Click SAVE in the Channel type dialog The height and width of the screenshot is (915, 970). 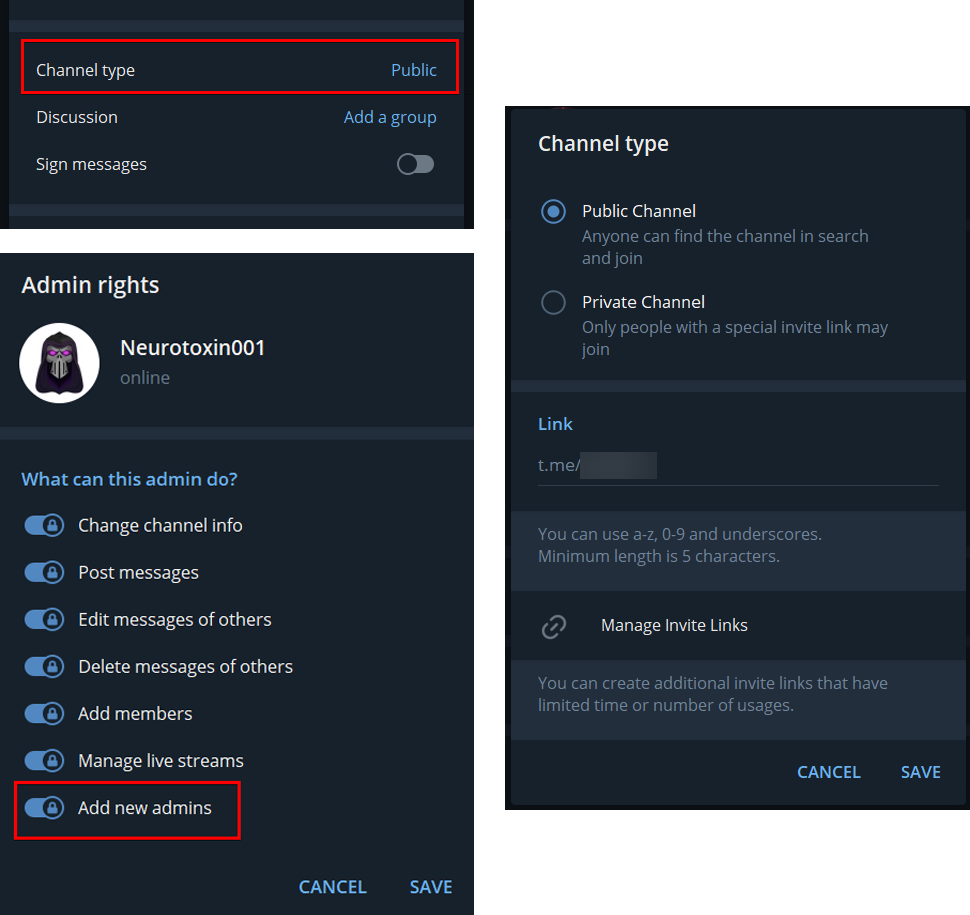920,771
